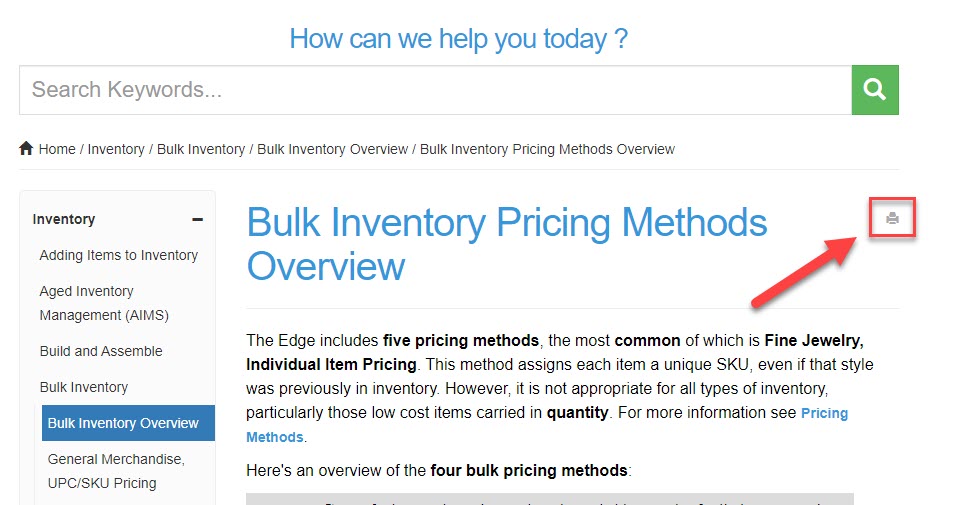The height and width of the screenshot is (505, 954).
Task: Click in the Search Keywords field
Action: point(435,90)
